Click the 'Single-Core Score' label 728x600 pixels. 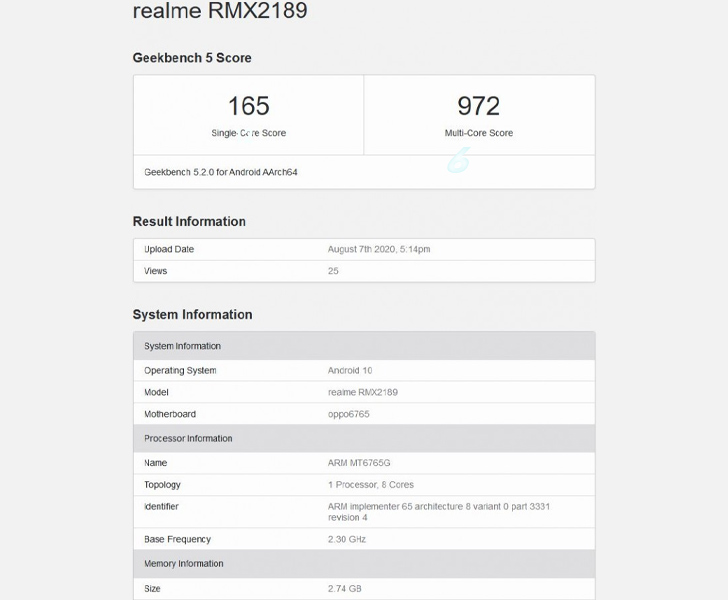[248, 133]
